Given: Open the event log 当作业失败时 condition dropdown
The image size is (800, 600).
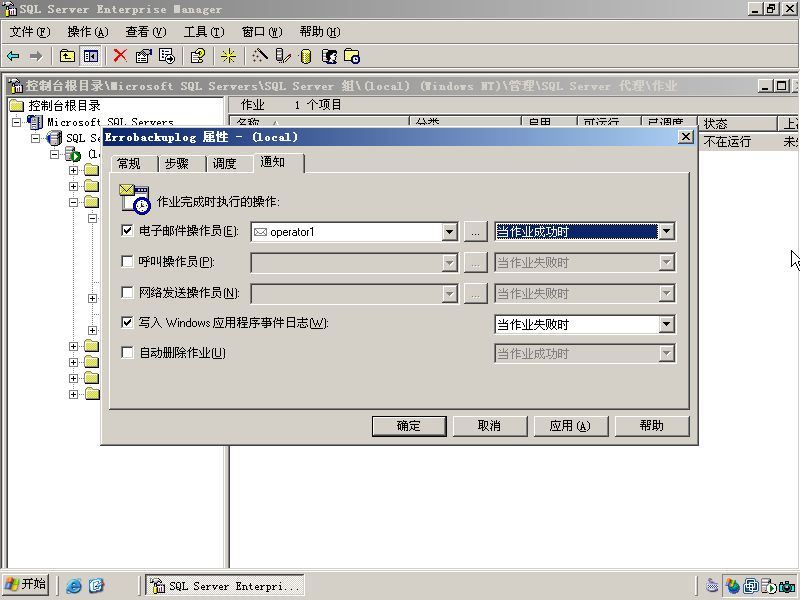Looking at the screenshot, I should [666, 324].
